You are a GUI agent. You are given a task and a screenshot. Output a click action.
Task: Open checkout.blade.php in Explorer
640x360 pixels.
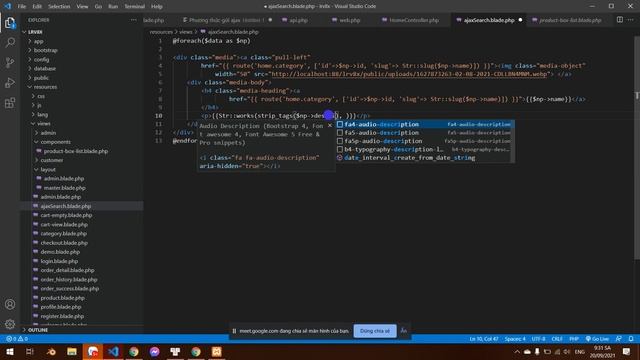[x=64, y=243]
